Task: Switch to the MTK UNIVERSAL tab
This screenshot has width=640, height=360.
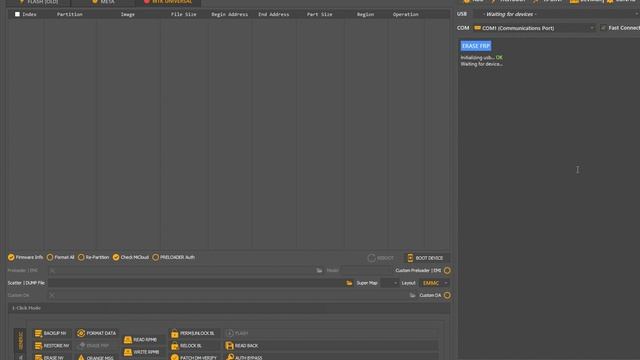Action: click(168, 2)
